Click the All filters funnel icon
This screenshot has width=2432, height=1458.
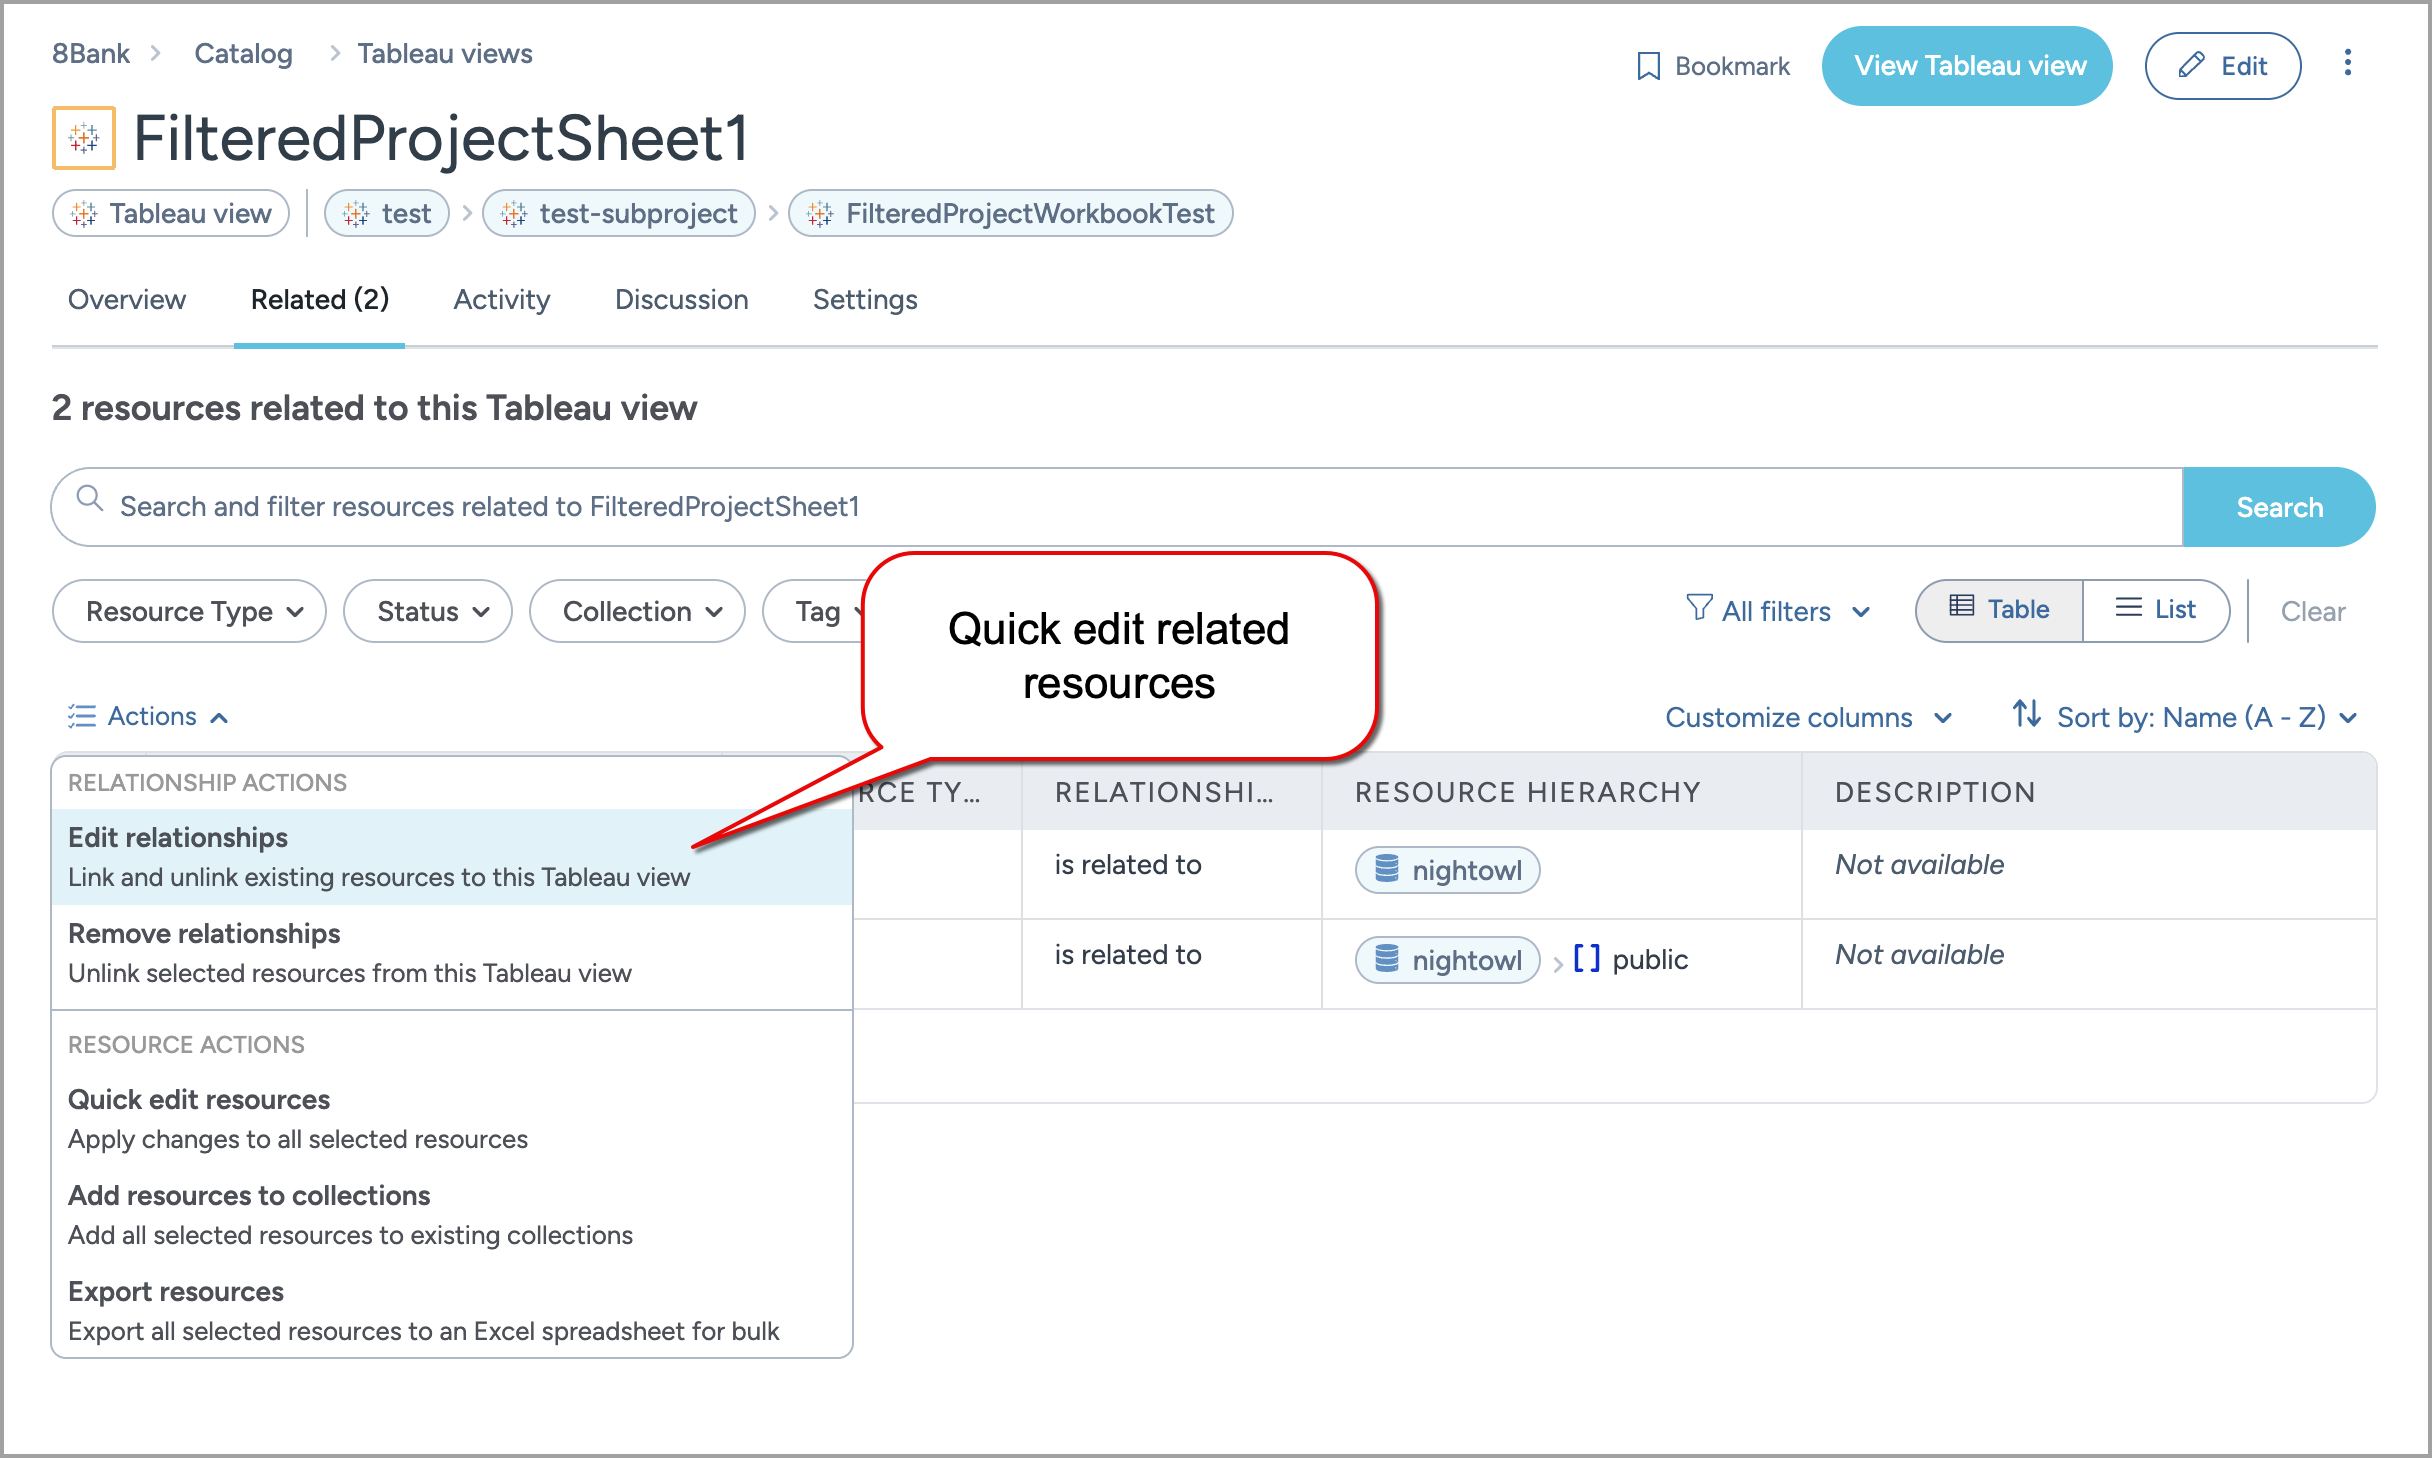[x=1698, y=608]
